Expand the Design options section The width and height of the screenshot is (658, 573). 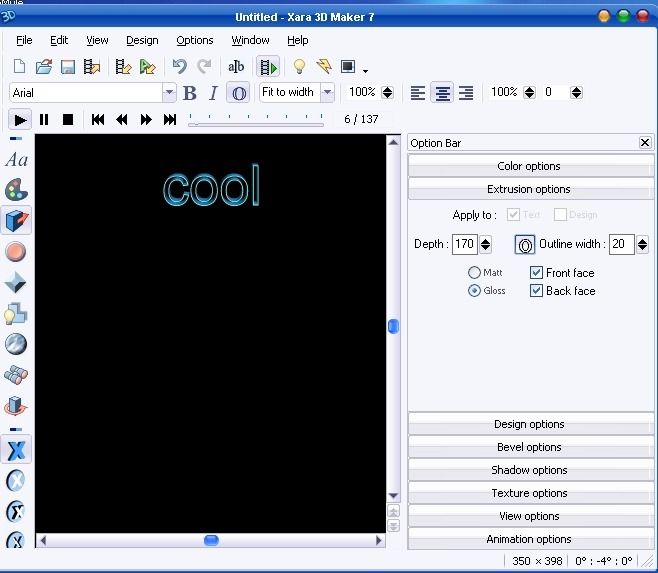pos(531,424)
